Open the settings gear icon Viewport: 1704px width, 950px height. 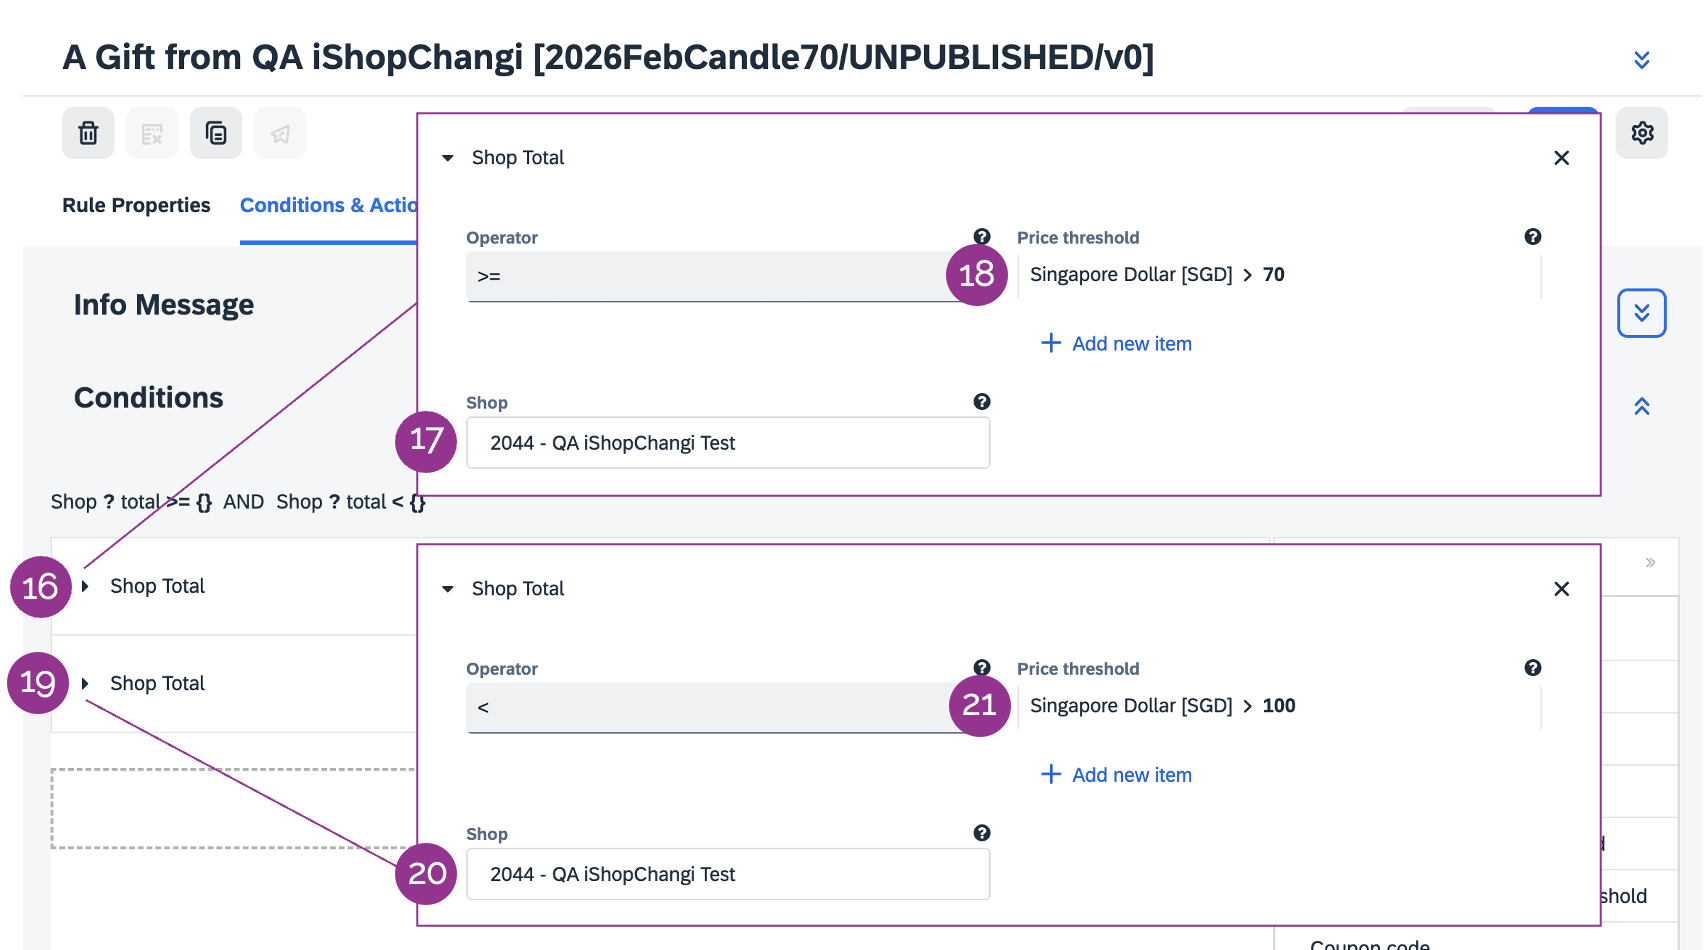tap(1642, 133)
